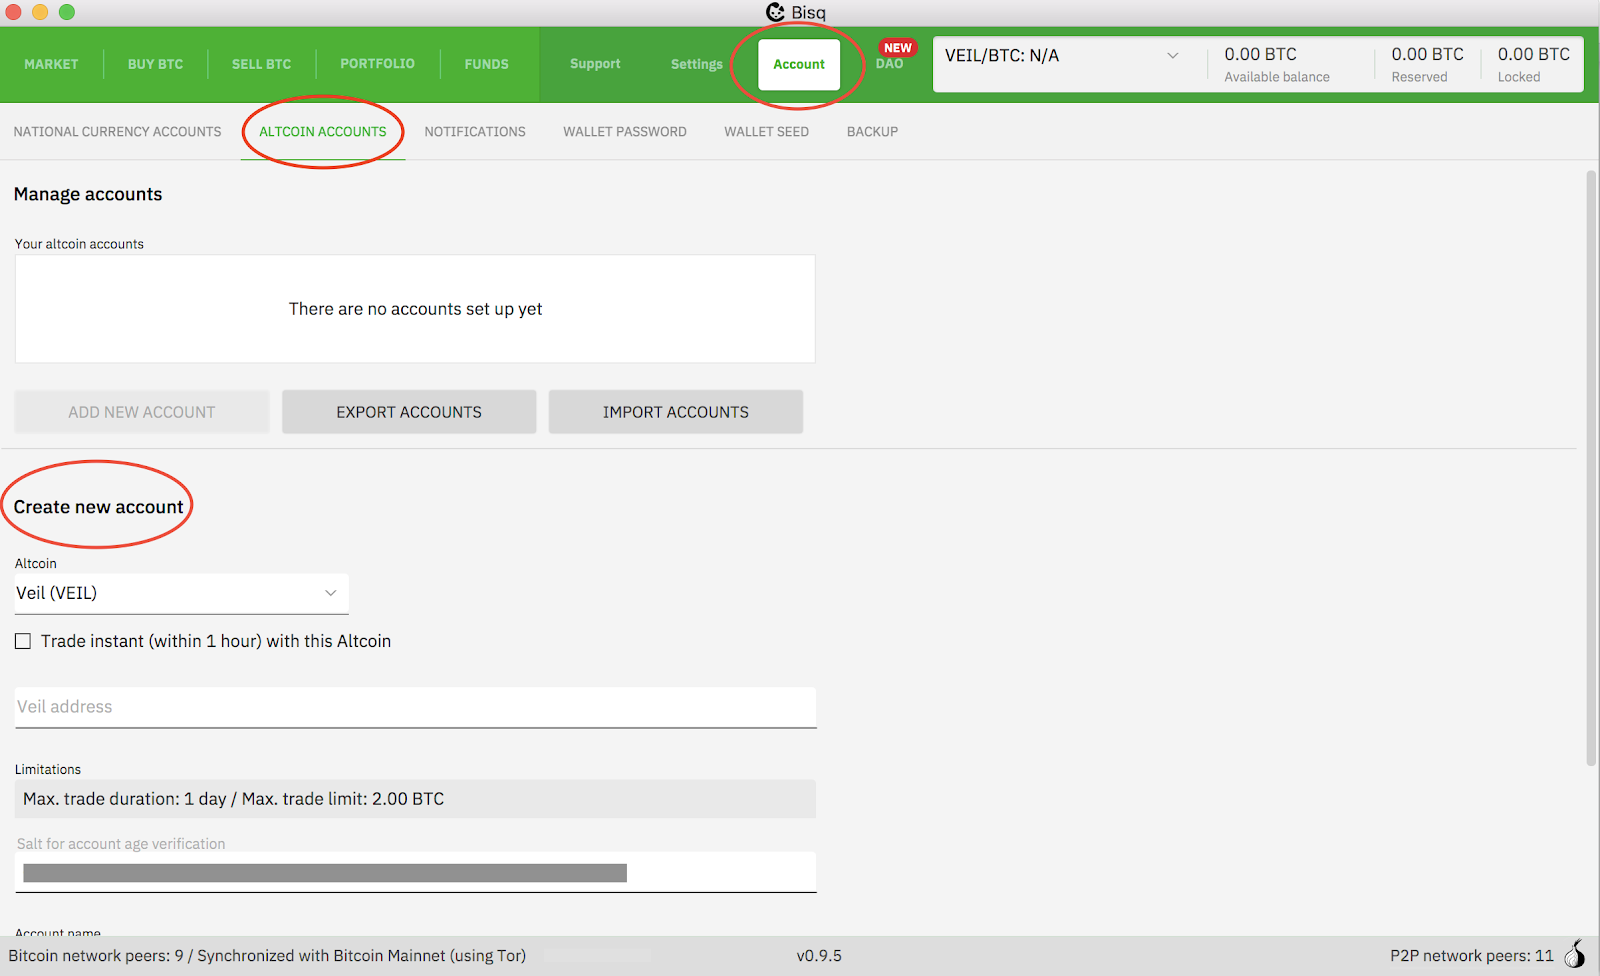Click the 'Manage accounts' heading

[x=88, y=194]
